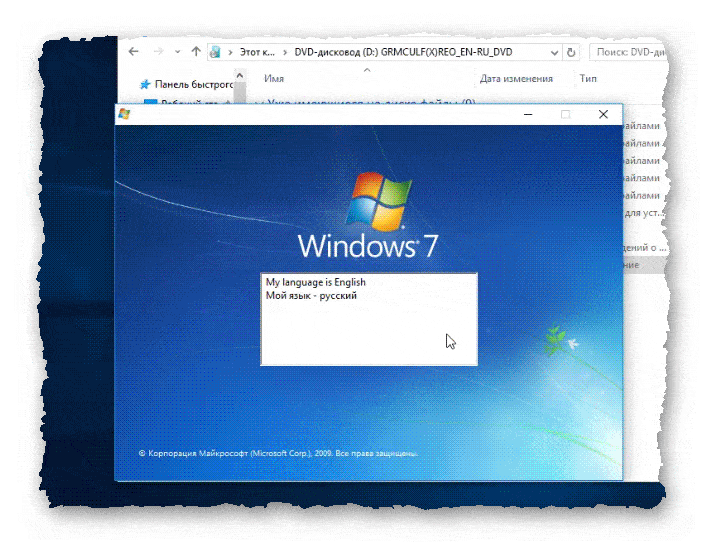This screenshot has width=704, height=544.
Task: Minimize the Windows 7 setup window
Action: pyautogui.click(x=528, y=114)
